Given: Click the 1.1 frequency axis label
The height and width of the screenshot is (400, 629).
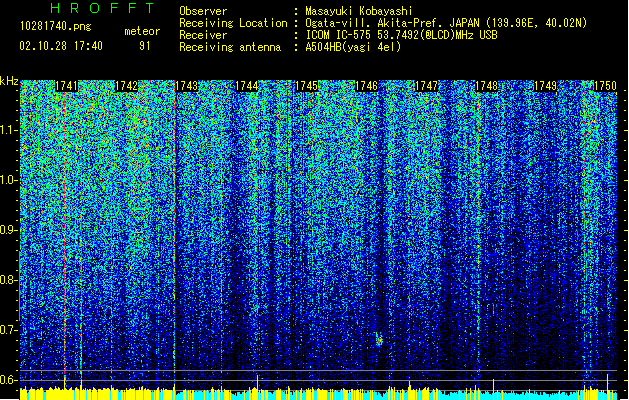Looking at the screenshot, I should pyautogui.click(x=9, y=130).
